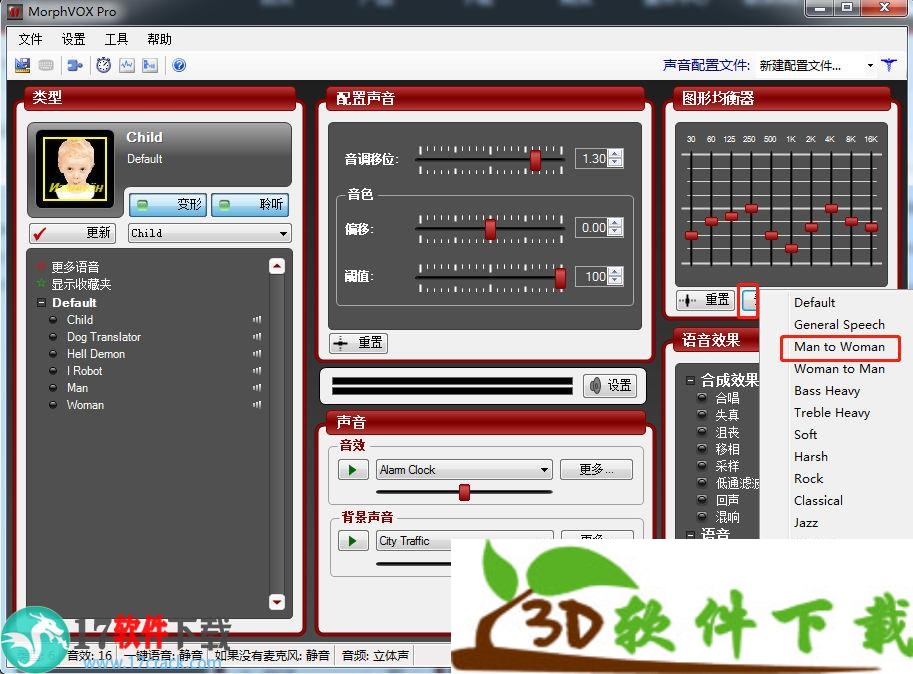Viewport: 913px width, 674px height.
Task: Click the 偏移 timbre slider handle
Action: coord(490,229)
